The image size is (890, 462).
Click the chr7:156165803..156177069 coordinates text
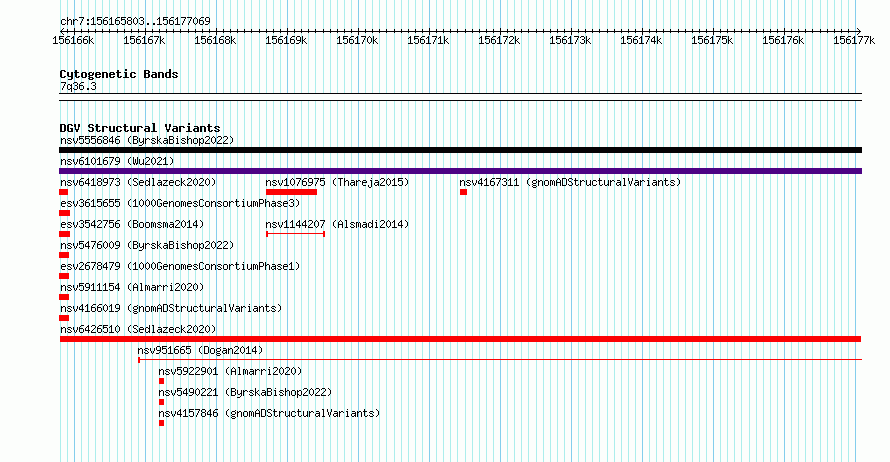(x=135, y=22)
